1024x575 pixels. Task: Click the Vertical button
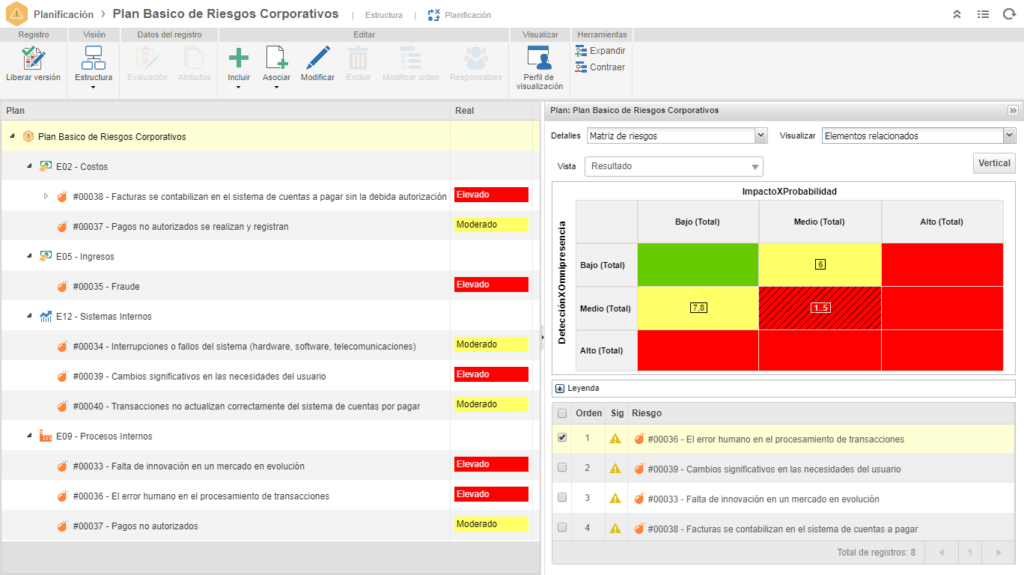click(993, 163)
